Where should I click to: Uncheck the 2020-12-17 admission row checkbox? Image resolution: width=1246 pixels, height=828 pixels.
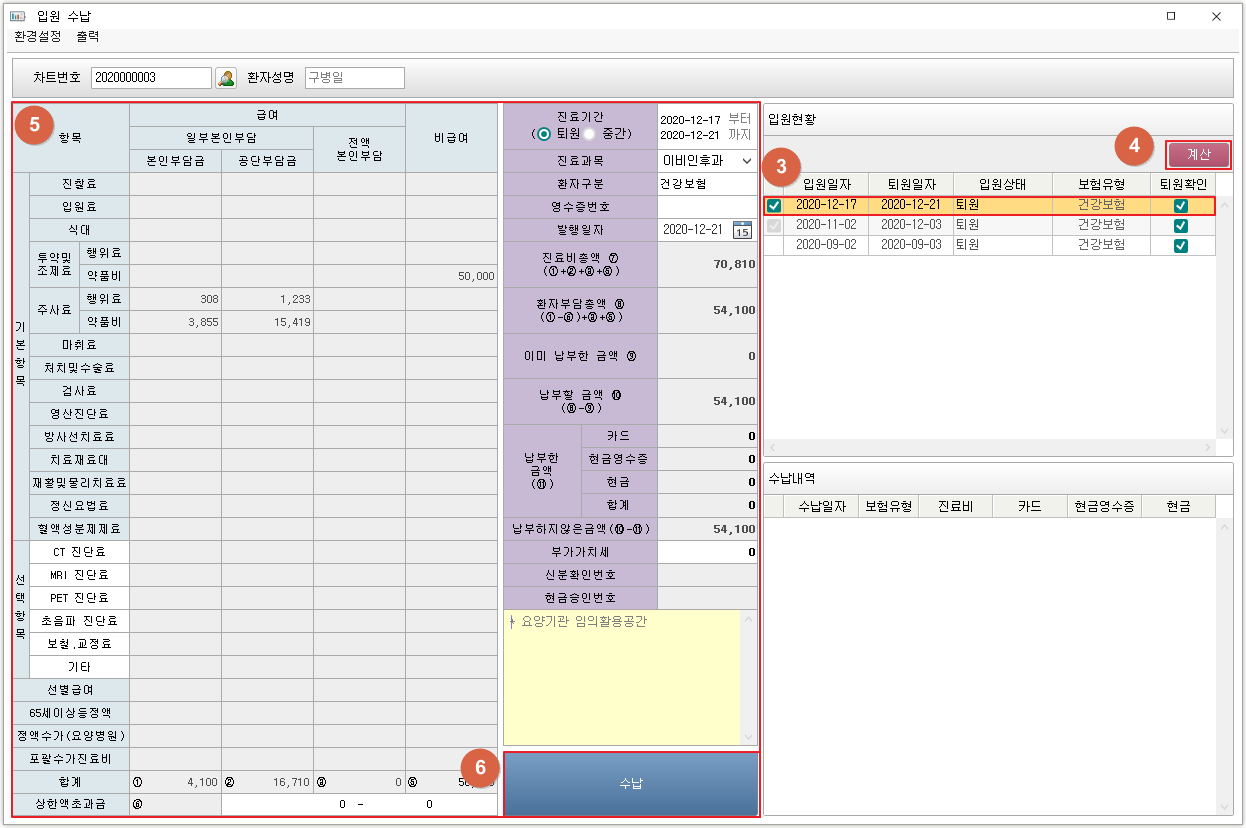point(774,205)
